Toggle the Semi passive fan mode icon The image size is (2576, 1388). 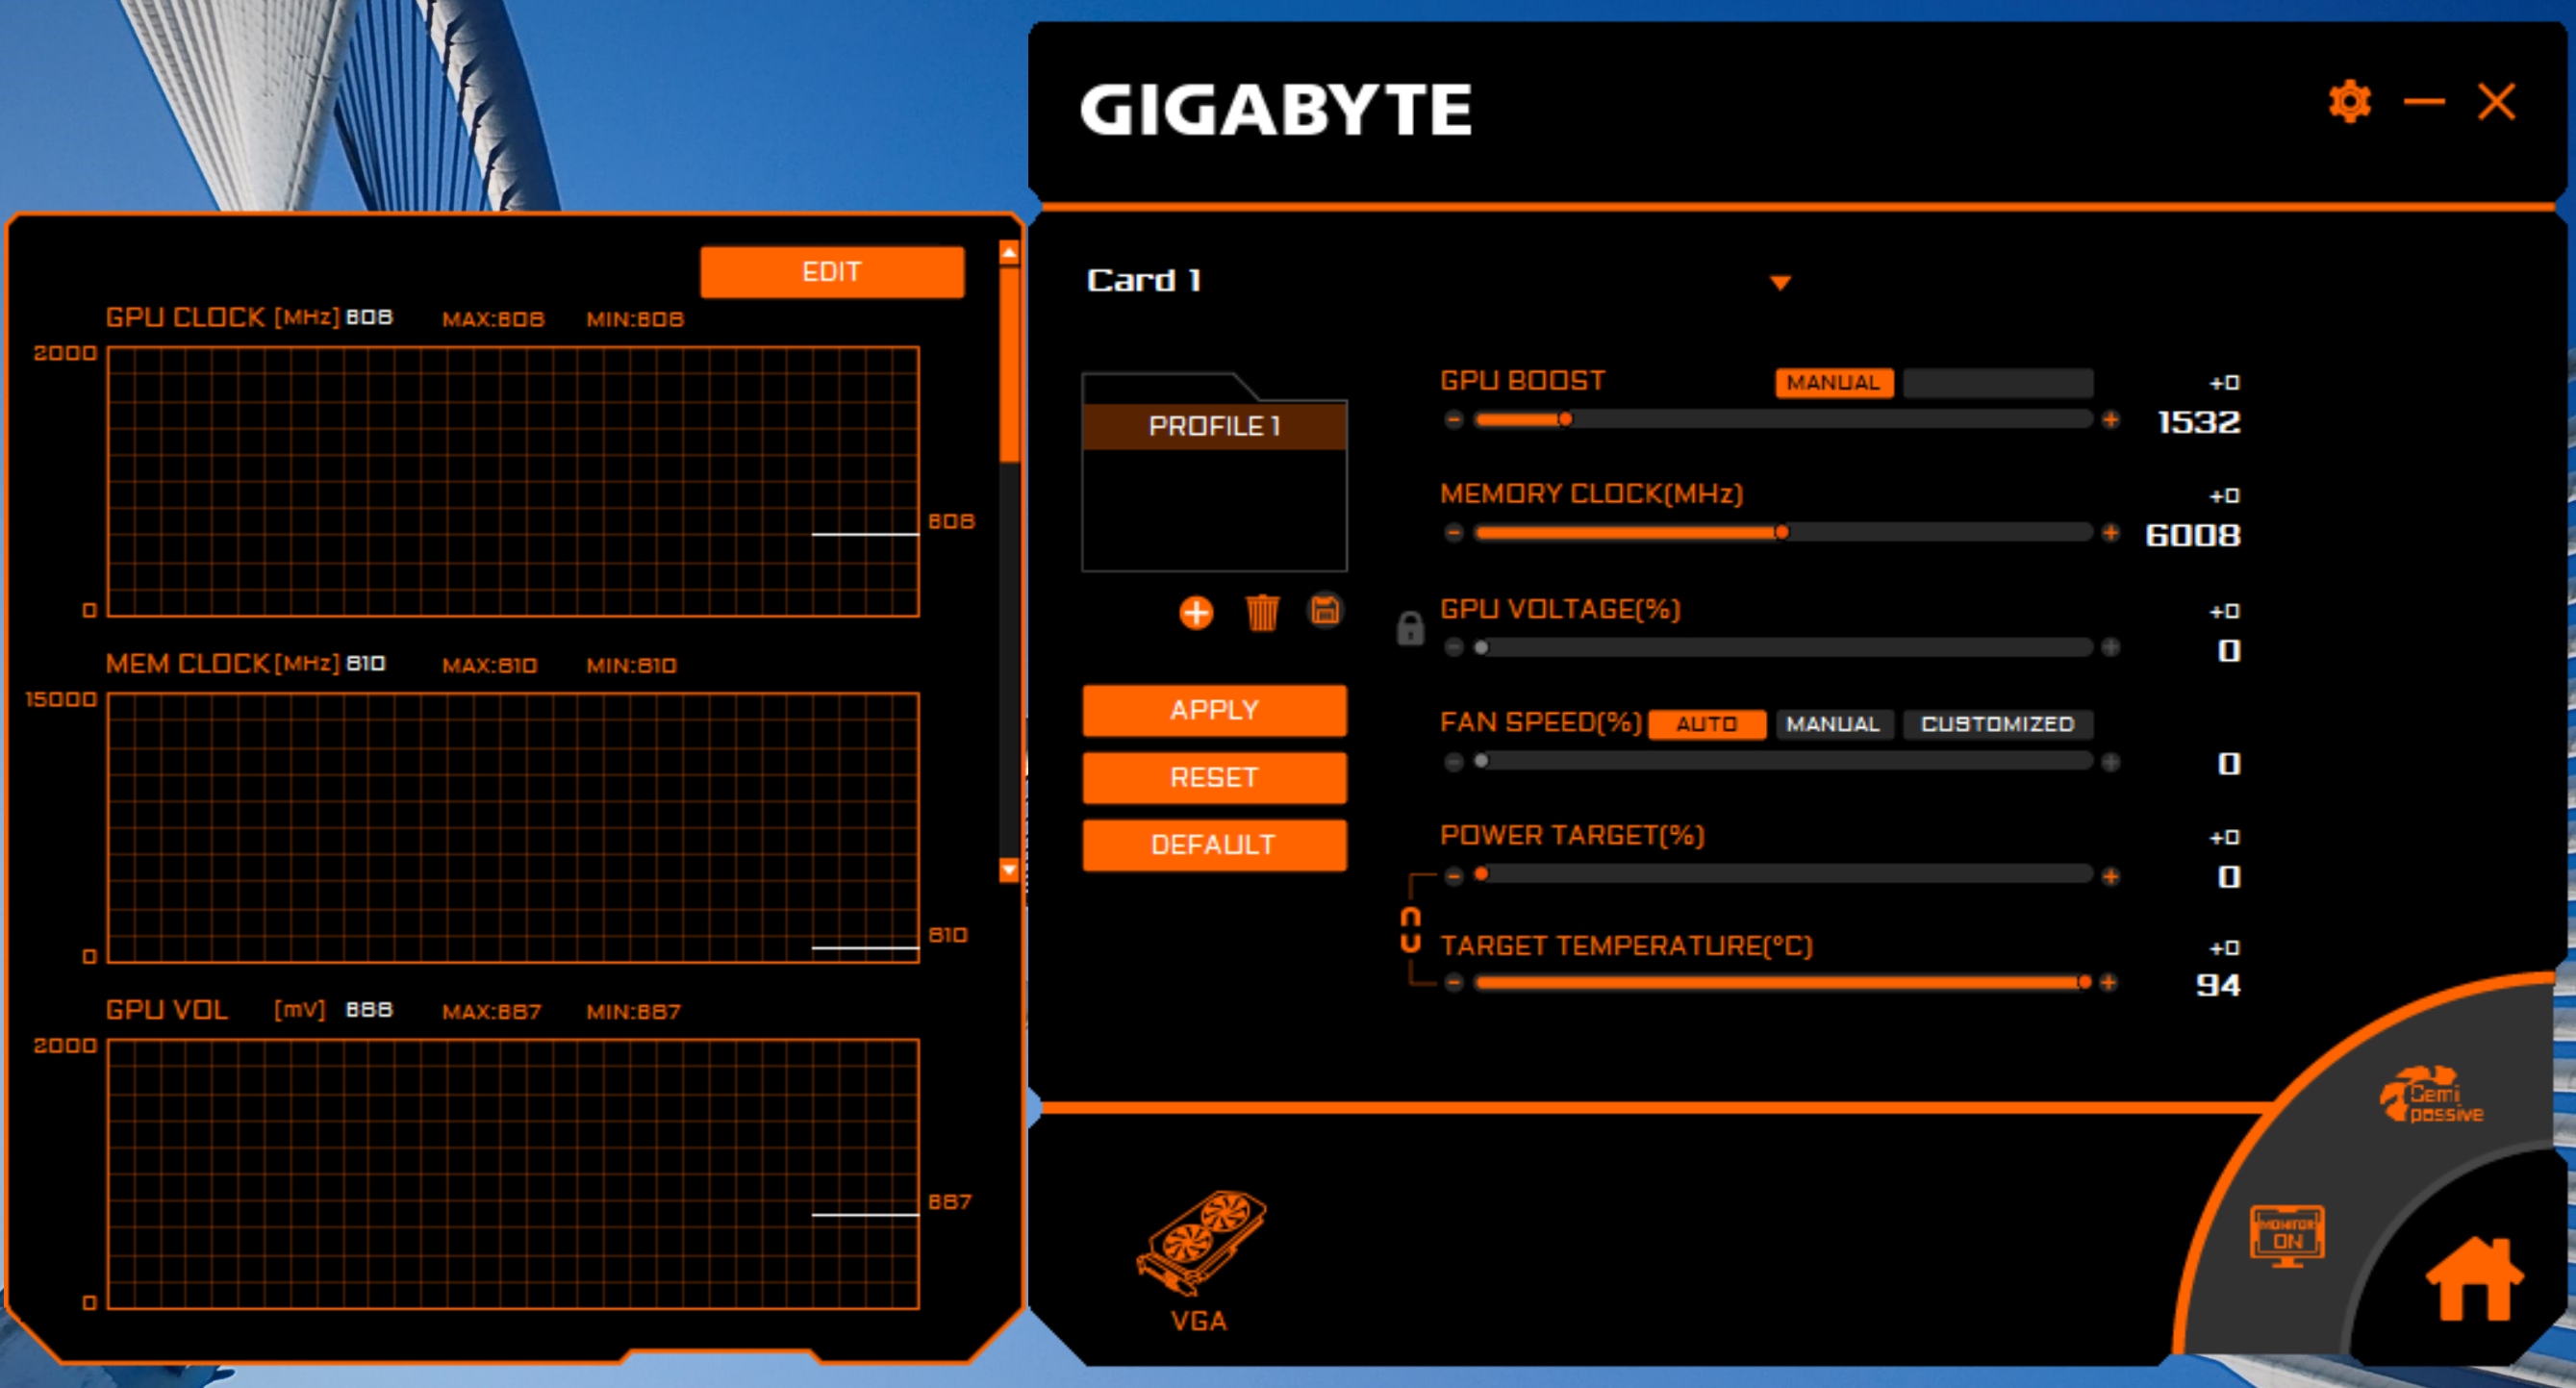click(x=2431, y=1097)
